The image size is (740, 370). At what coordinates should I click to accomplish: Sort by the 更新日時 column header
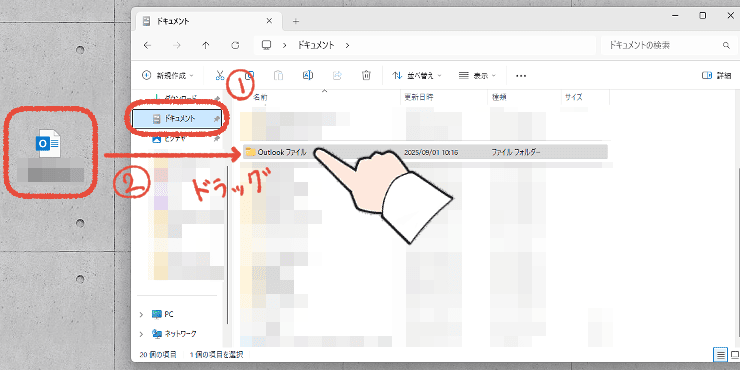coord(419,97)
